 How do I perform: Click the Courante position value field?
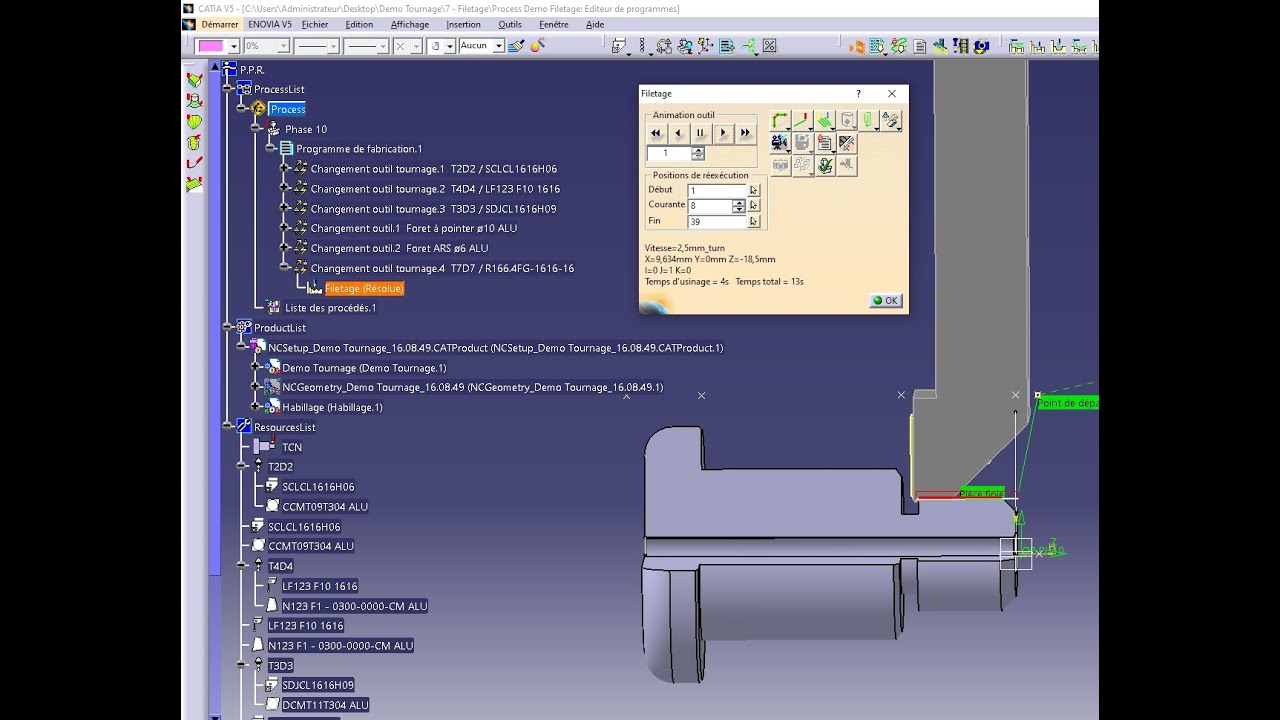pos(709,206)
